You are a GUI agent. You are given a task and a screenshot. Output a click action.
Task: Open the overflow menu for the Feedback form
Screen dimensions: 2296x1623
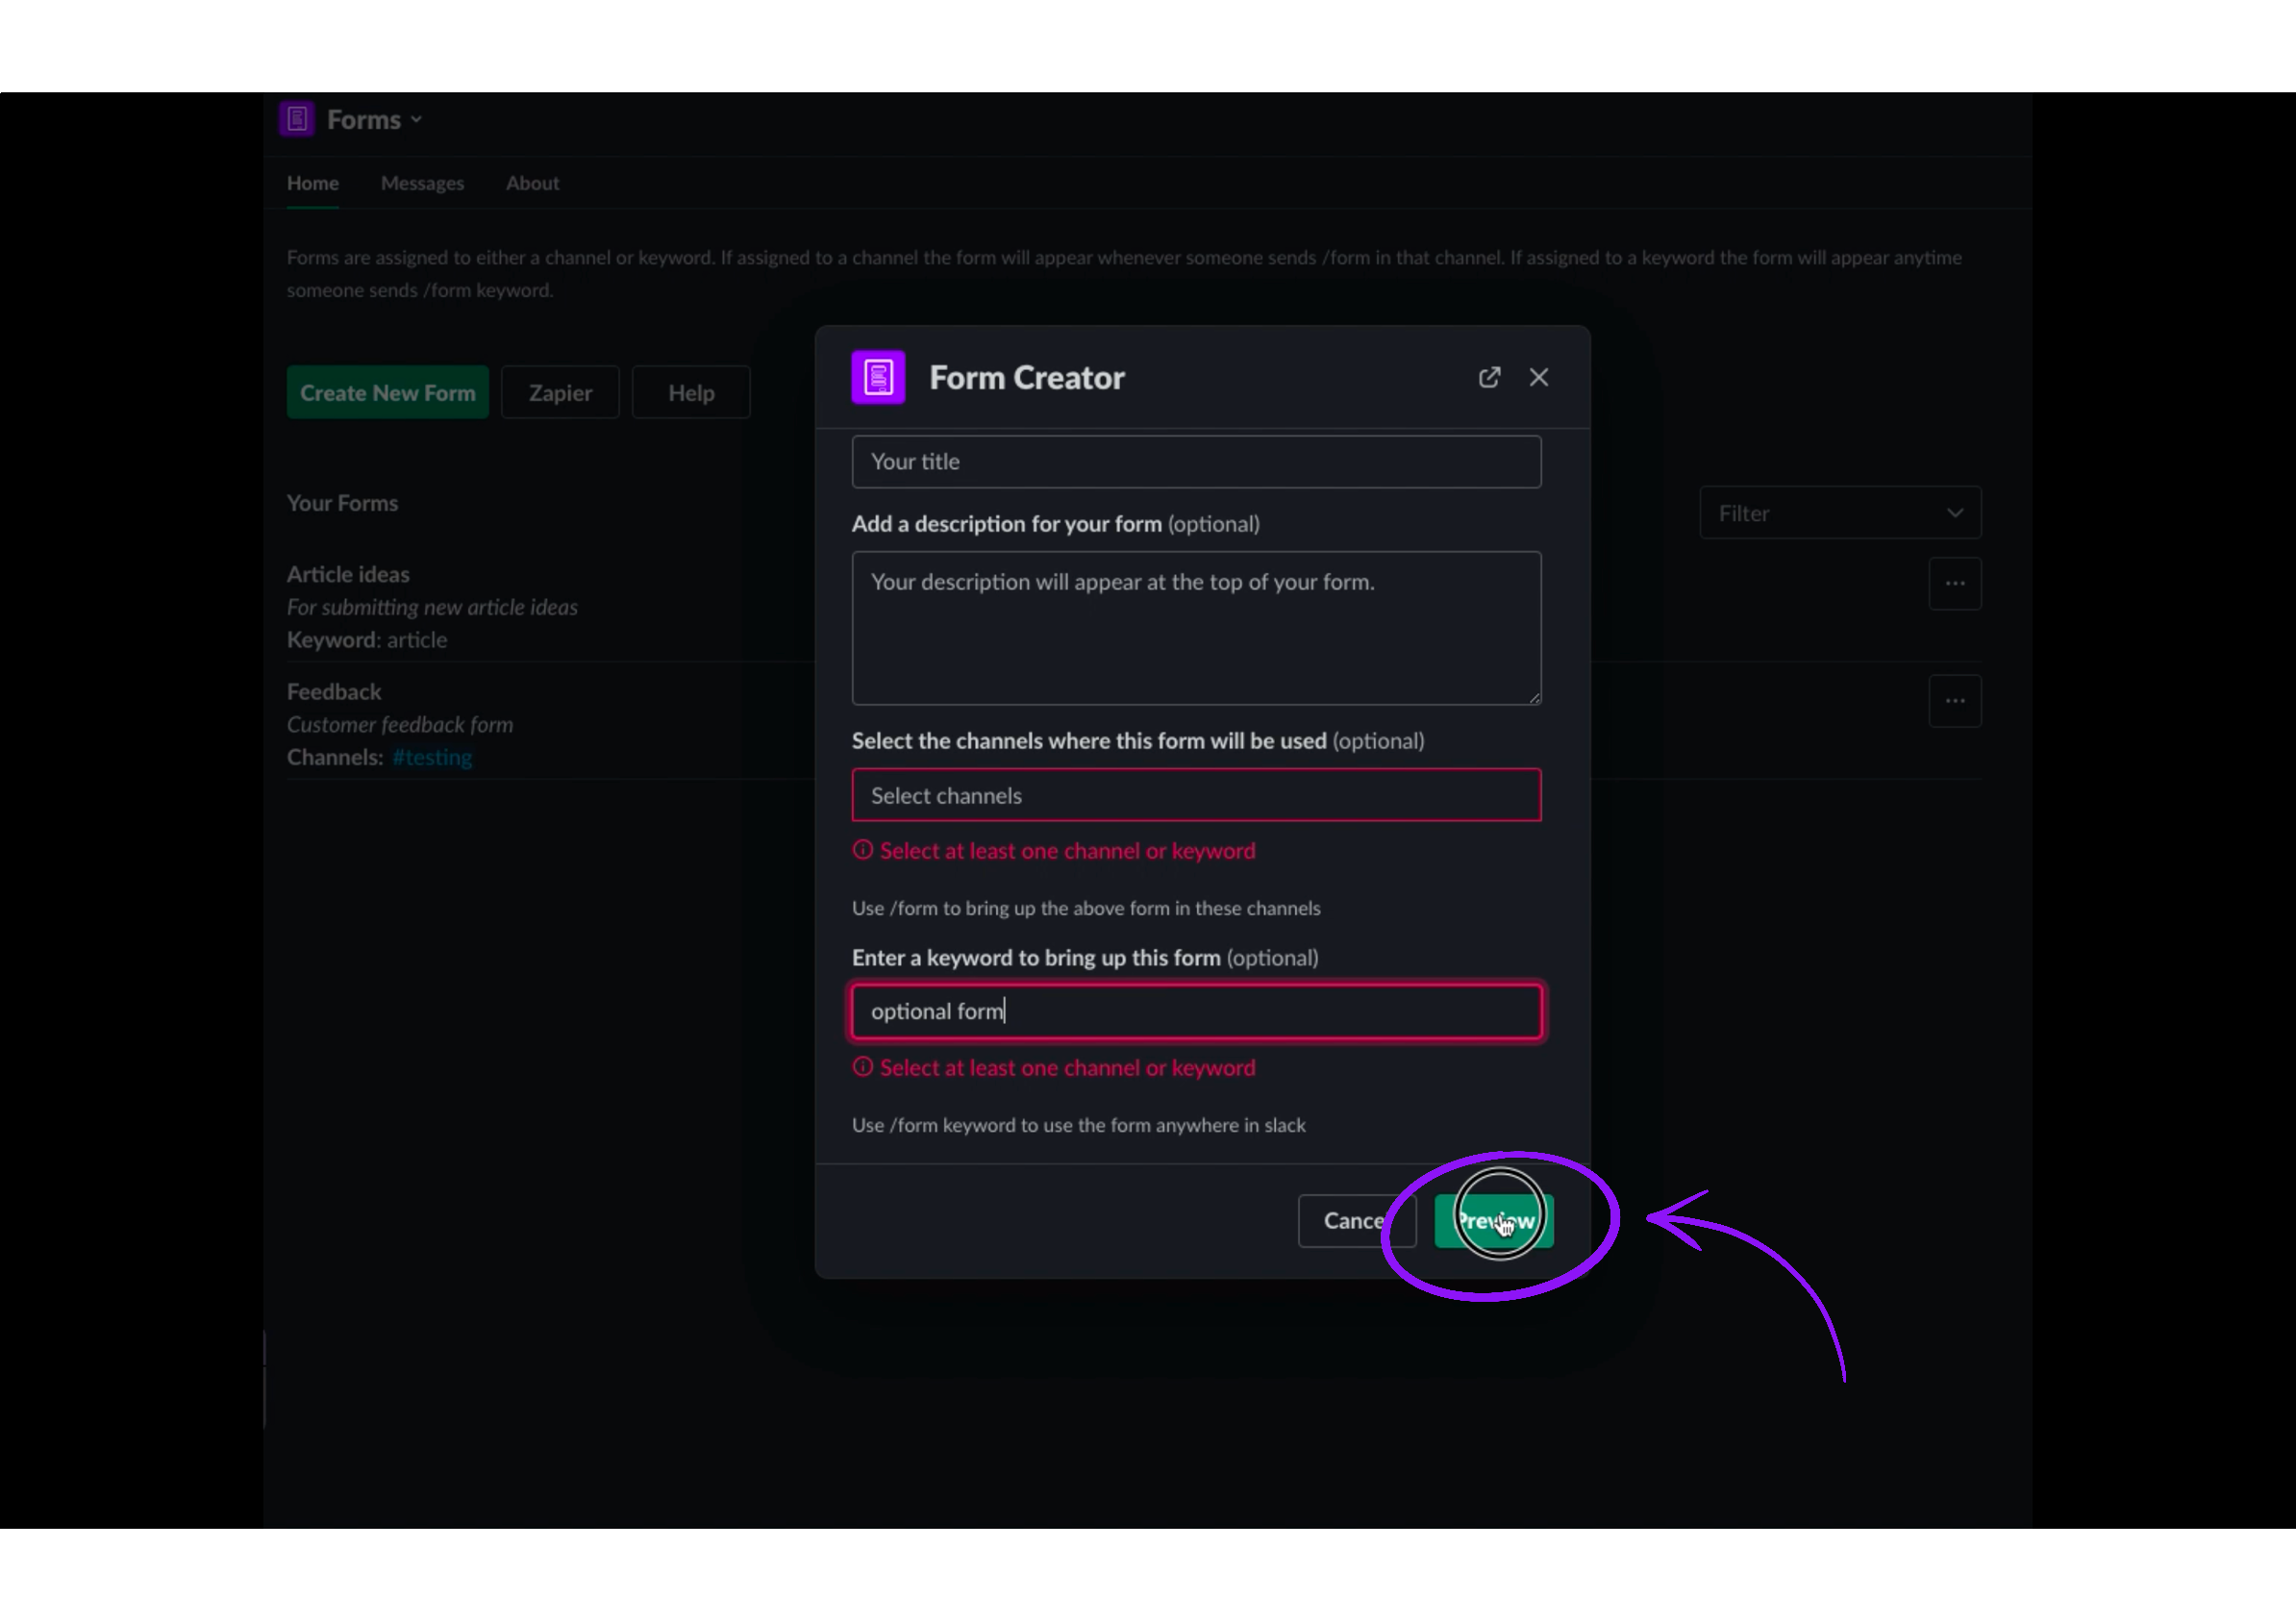coord(1955,700)
